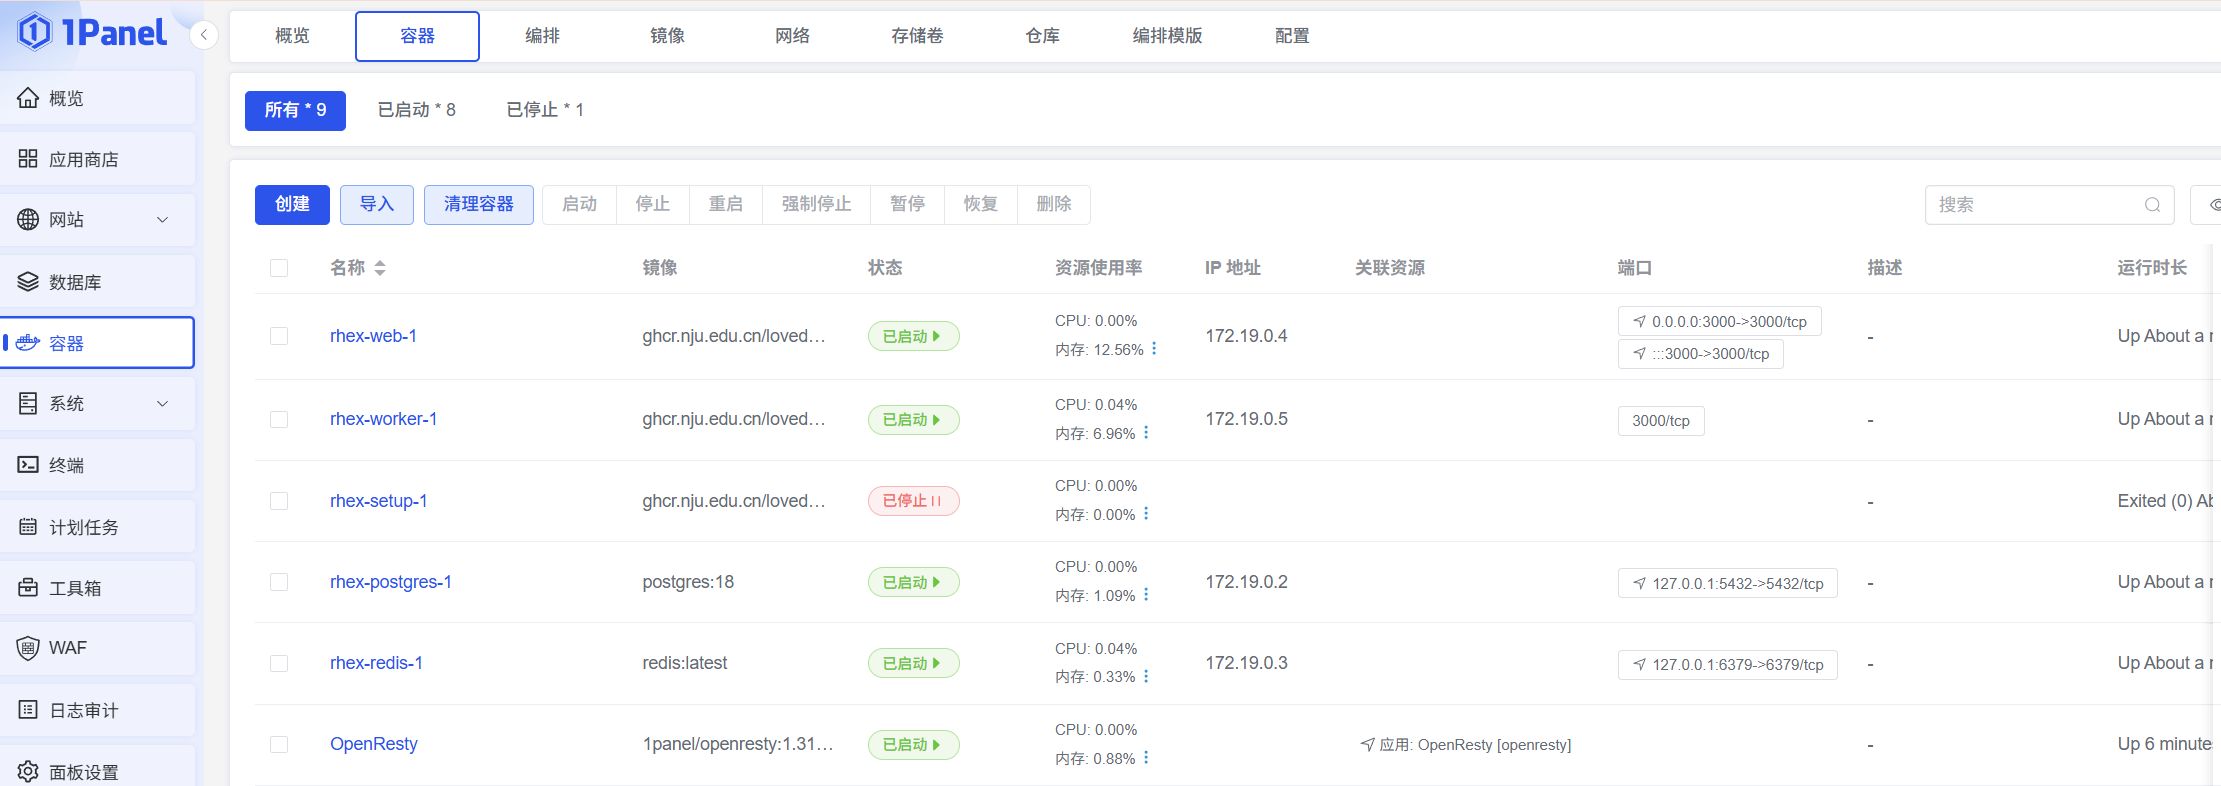This screenshot has width=2221, height=786.
Task: Collapse the sidebar with the arrow button
Action: pos(204,35)
